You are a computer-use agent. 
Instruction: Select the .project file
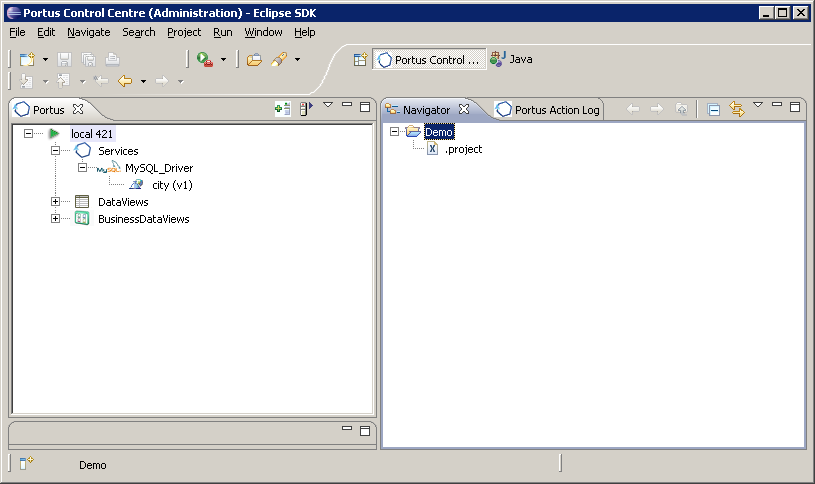[464, 149]
